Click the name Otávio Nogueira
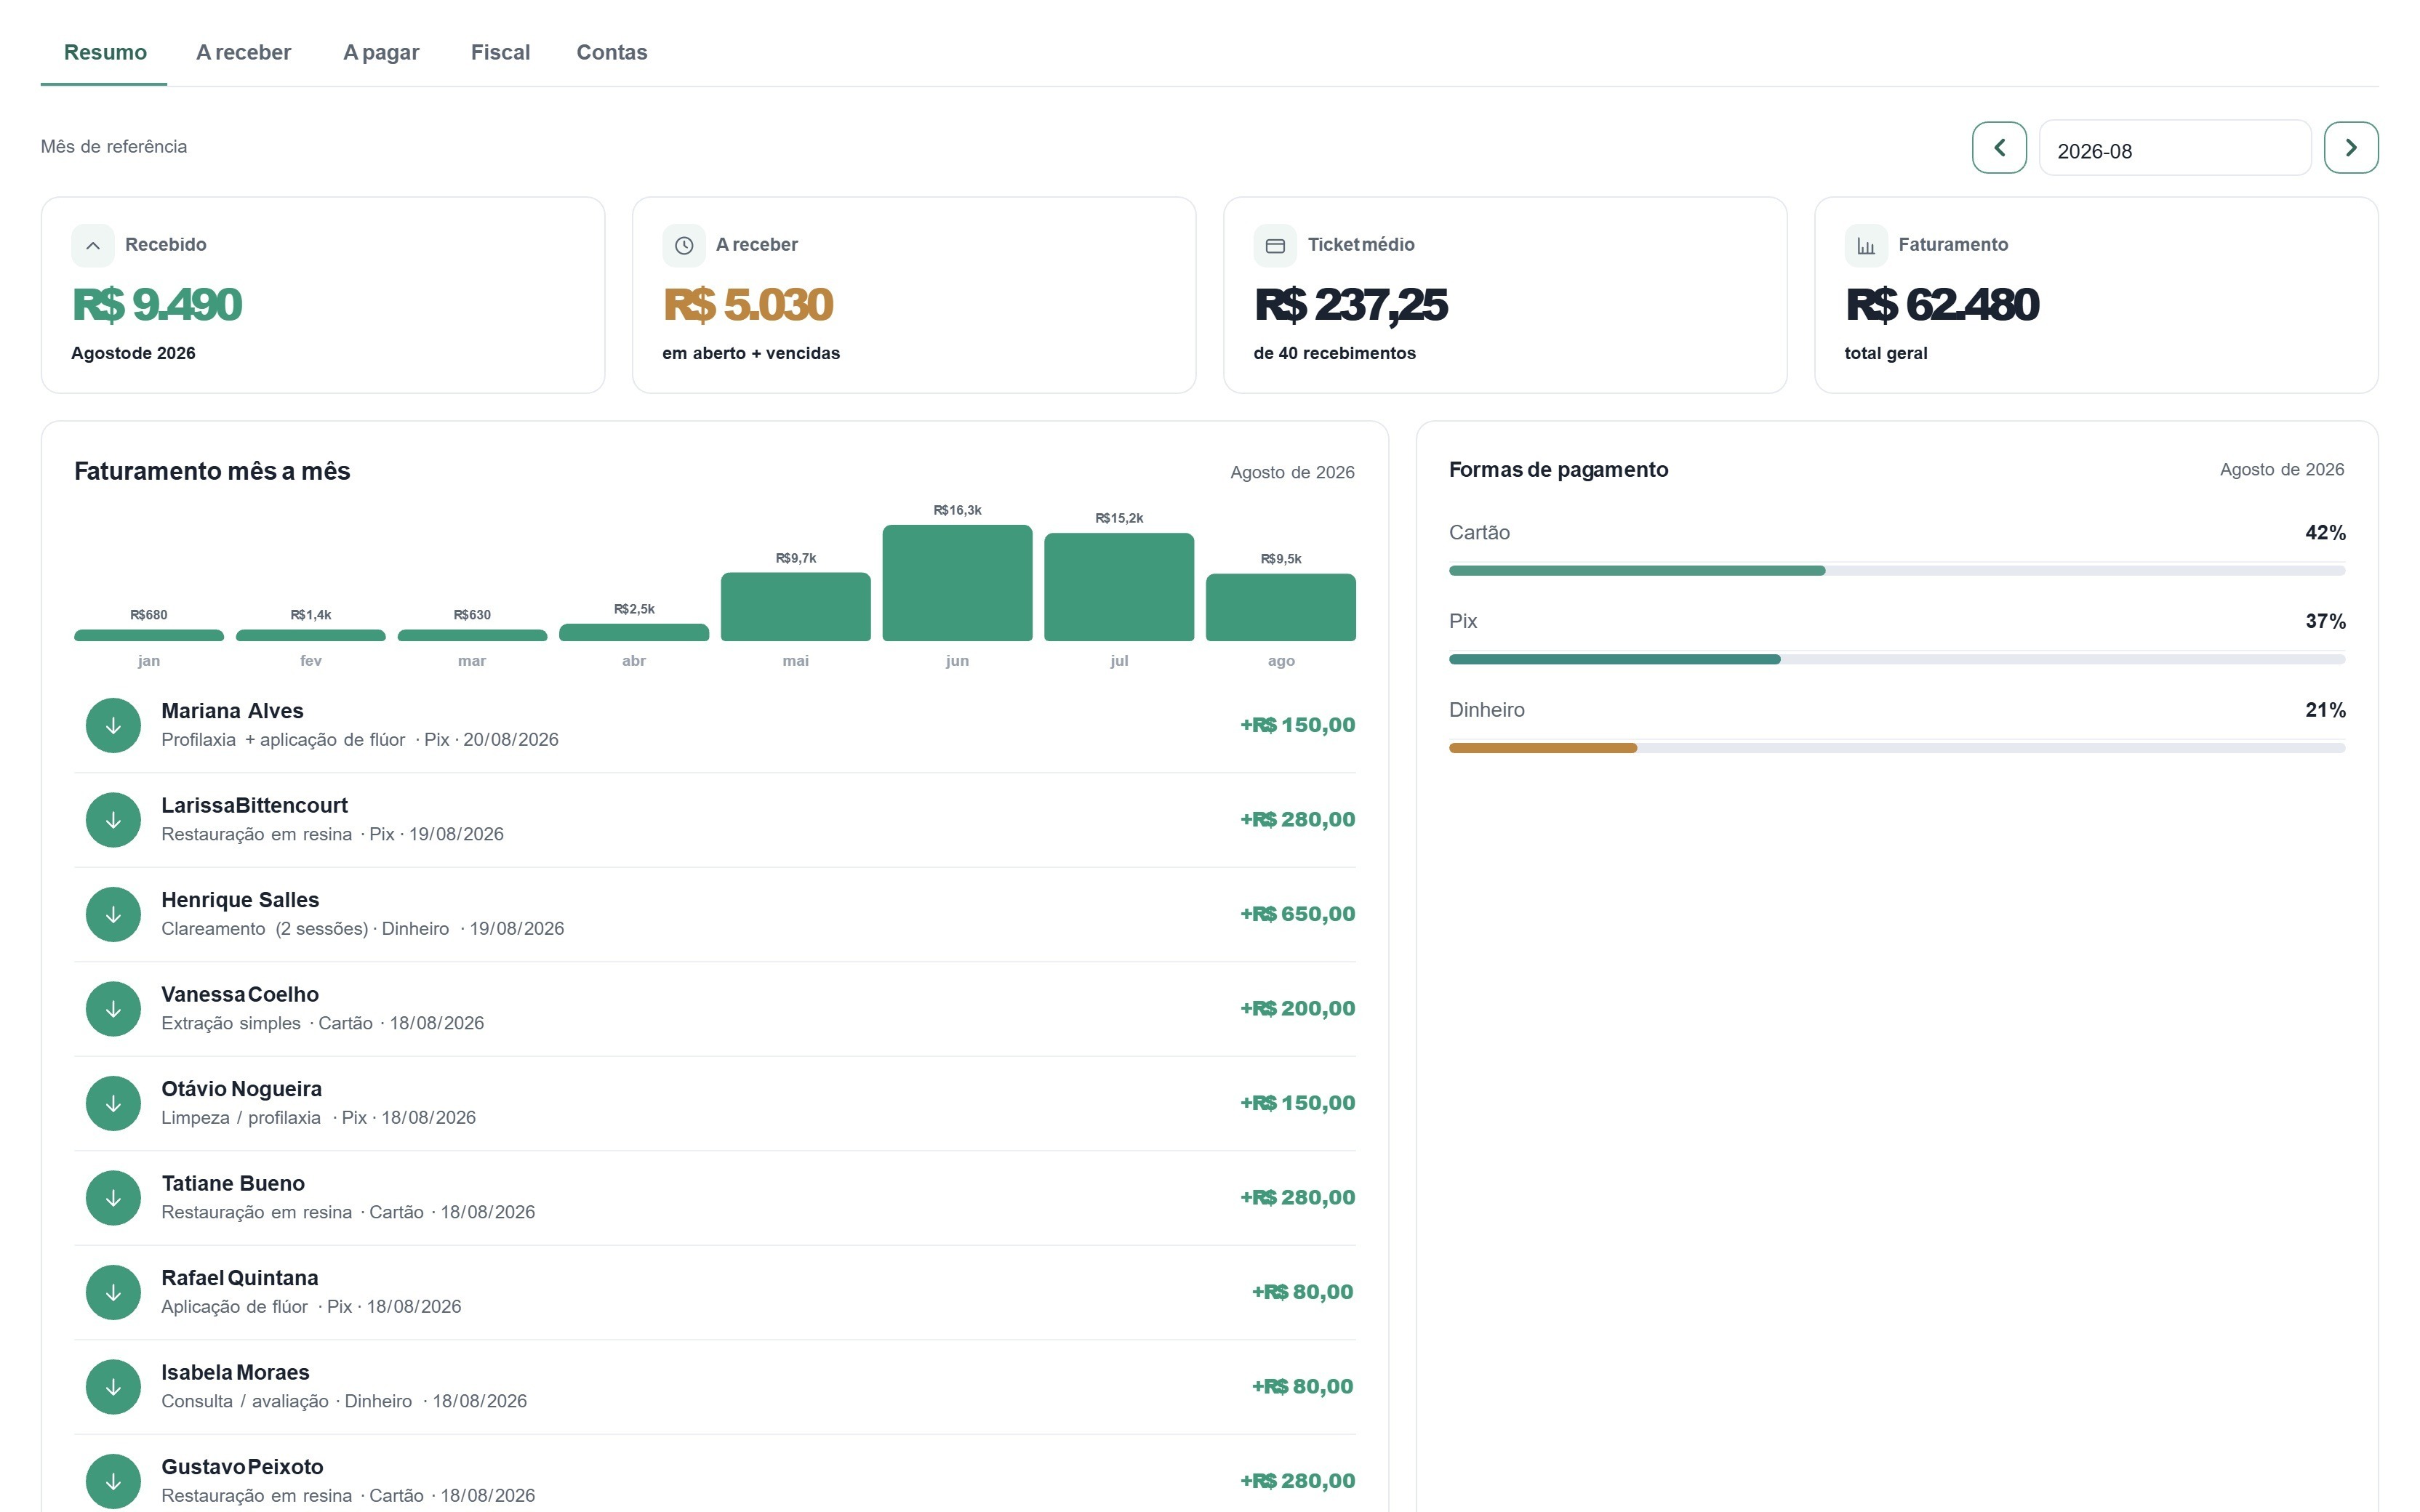 (x=241, y=1089)
